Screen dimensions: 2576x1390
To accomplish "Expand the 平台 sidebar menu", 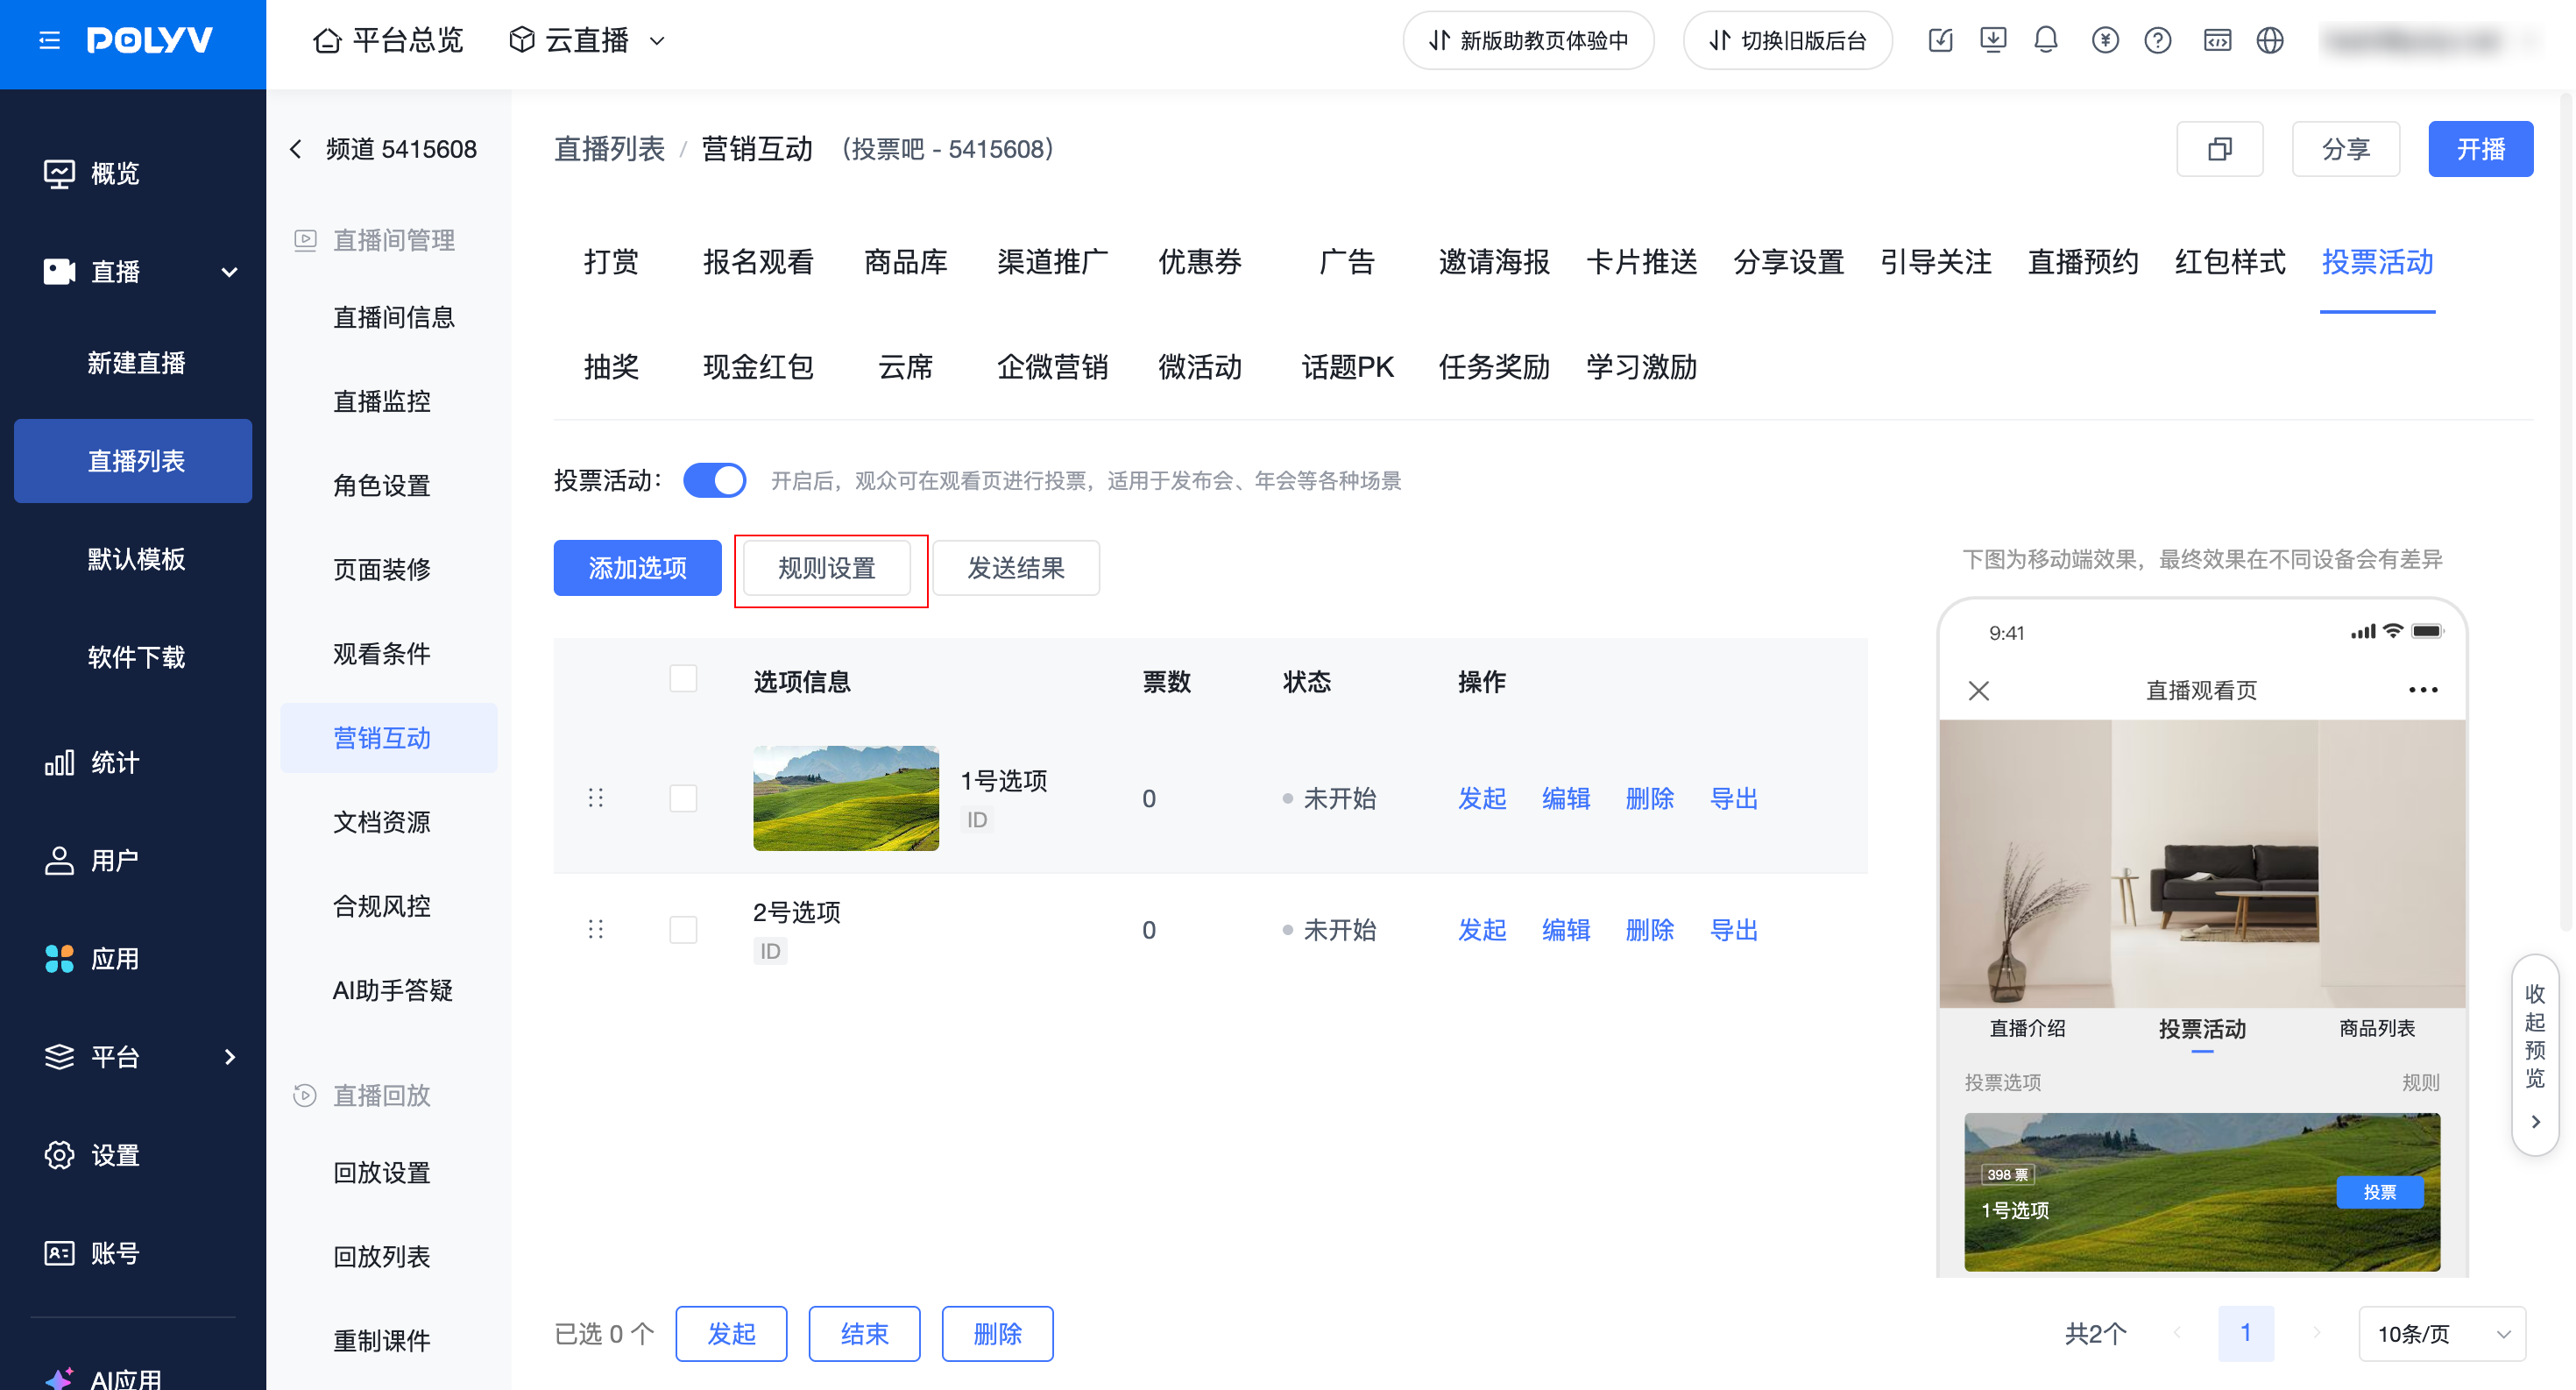I will pos(229,1057).
